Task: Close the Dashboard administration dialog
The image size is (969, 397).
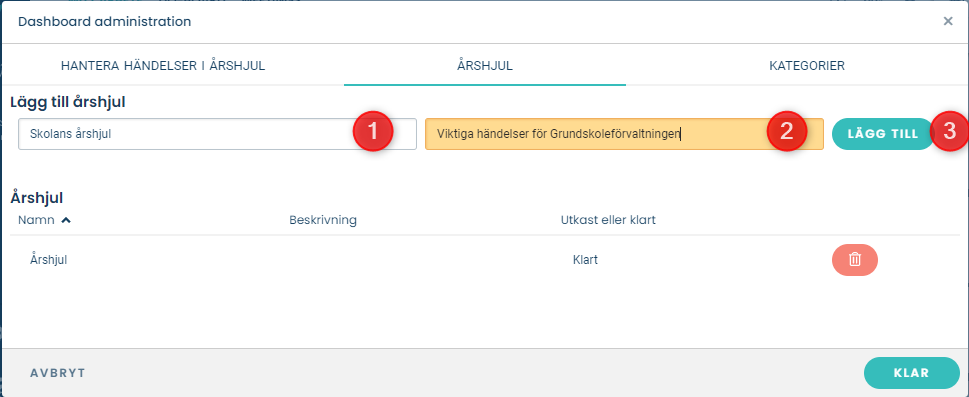Action: (x=948, y=22)
